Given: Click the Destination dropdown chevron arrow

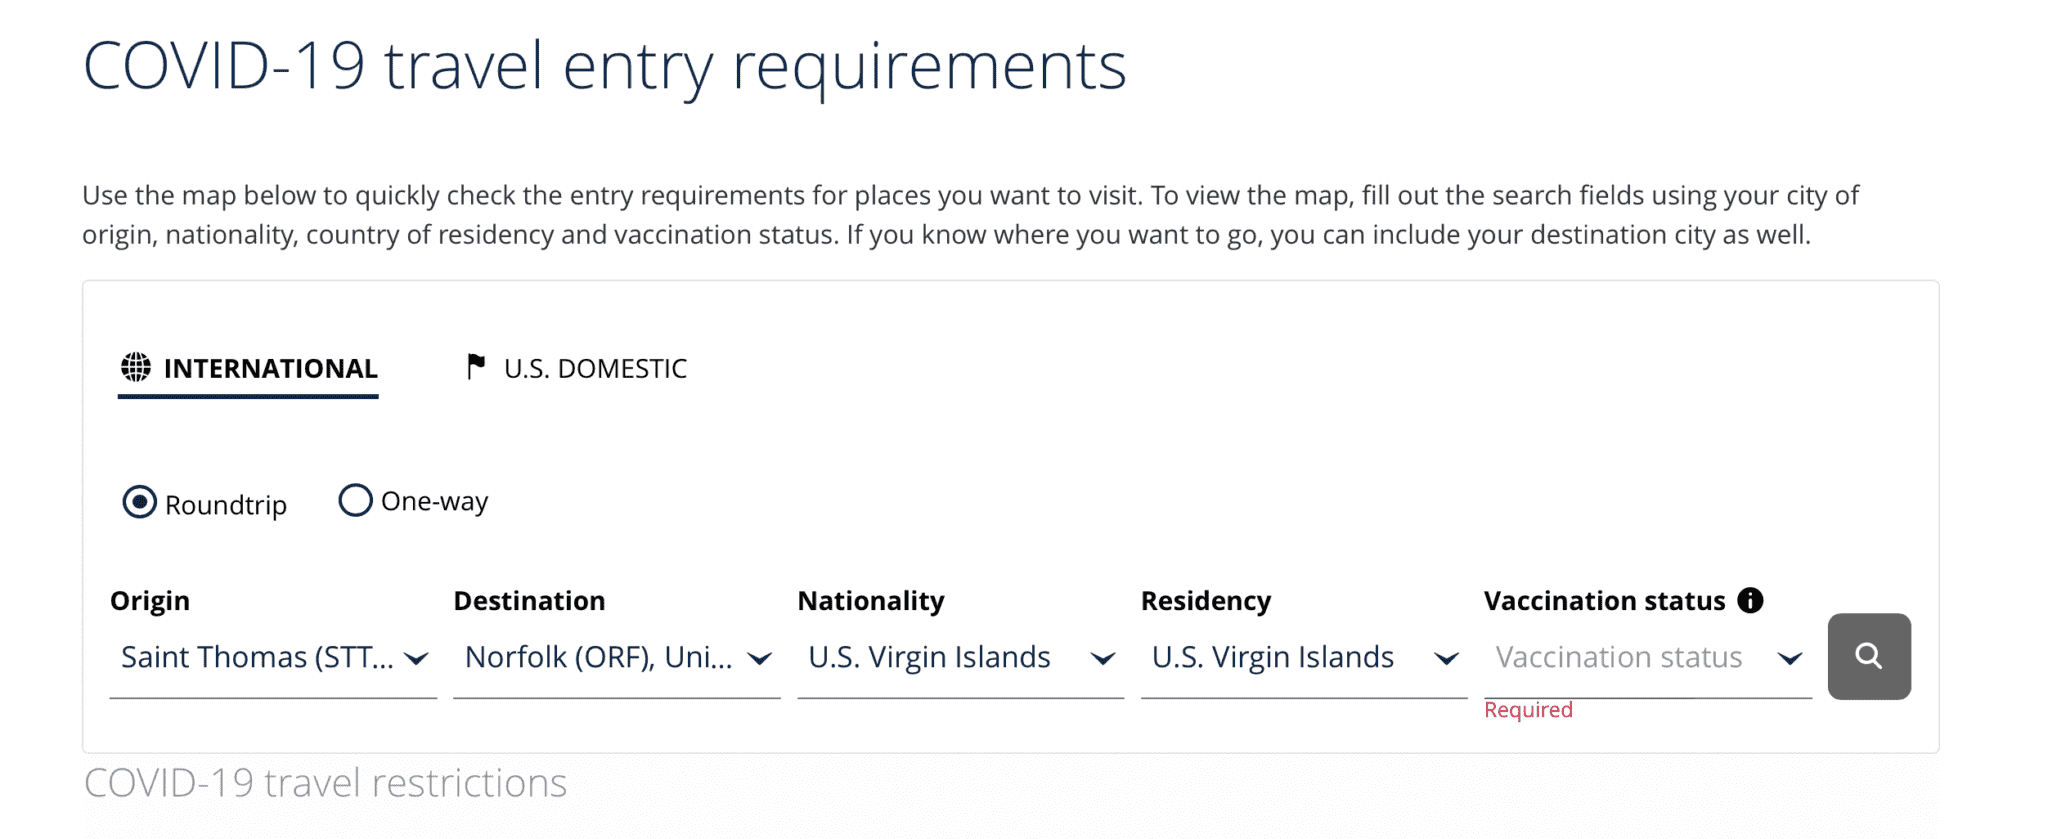Looking at the screenshot, I should click(x=760, y=658).
